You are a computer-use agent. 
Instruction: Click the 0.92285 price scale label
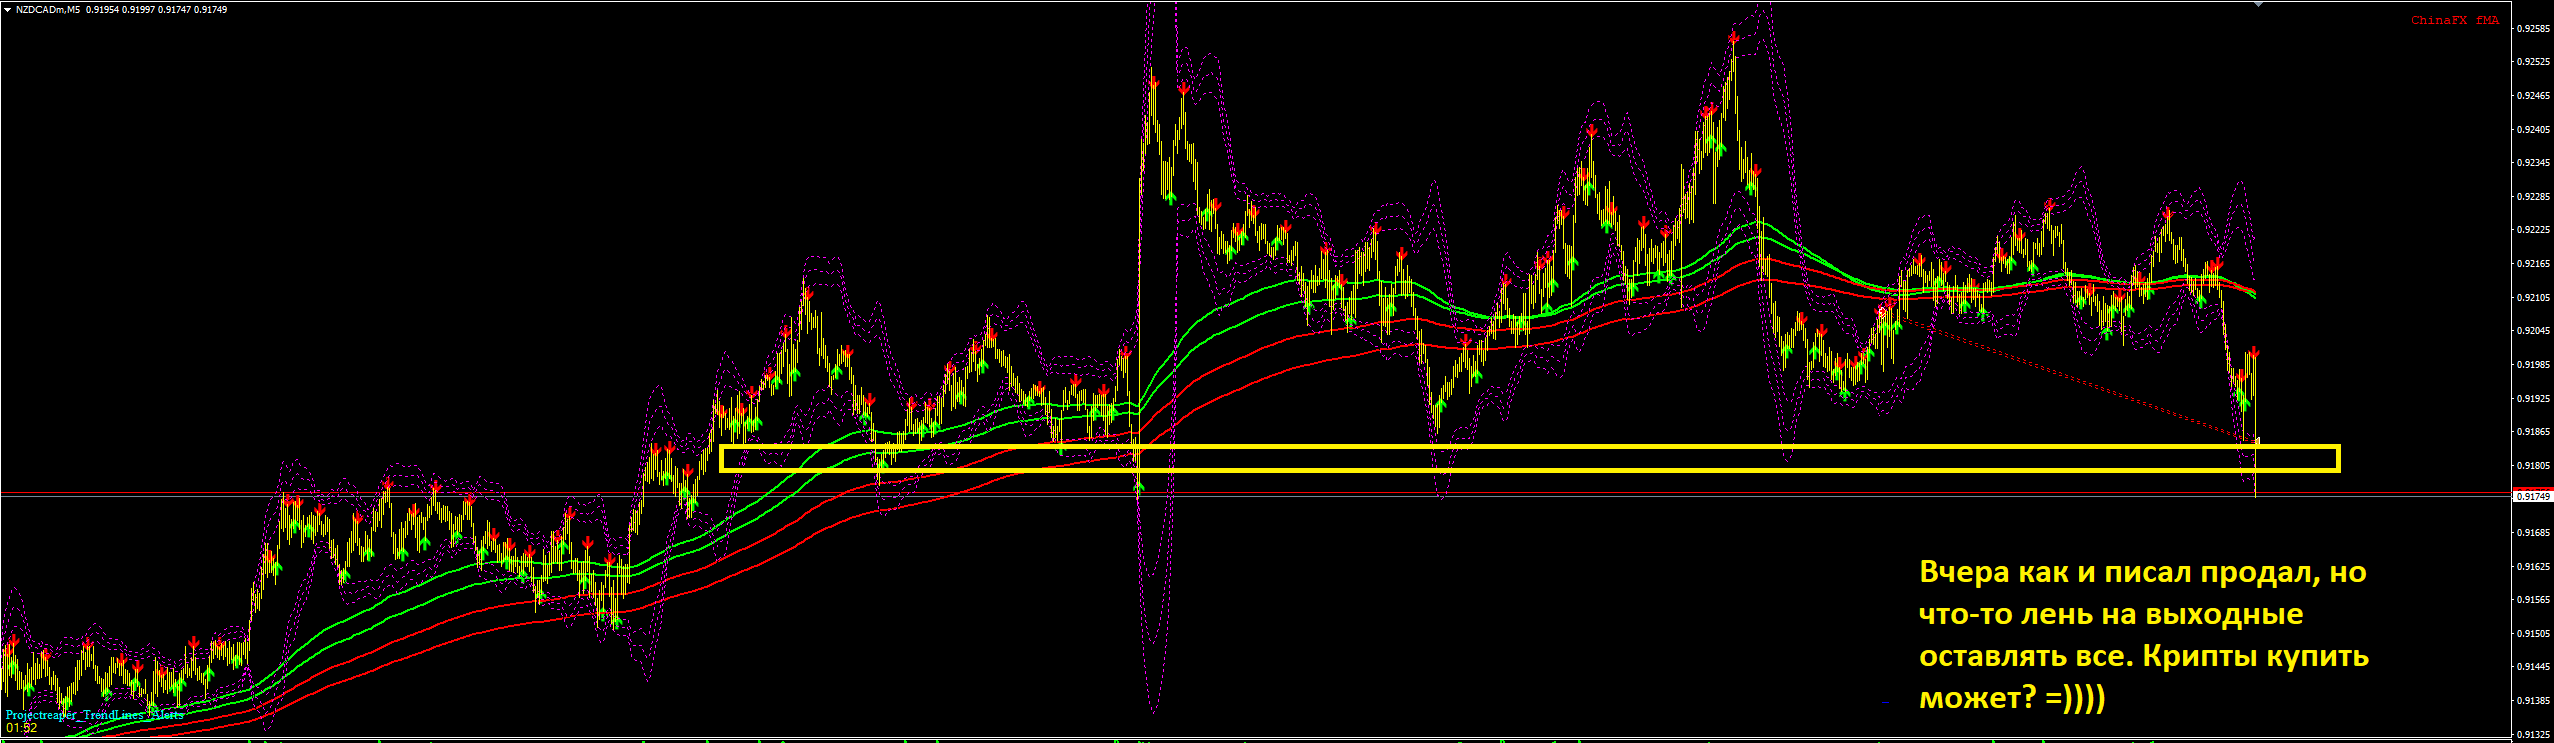2533,196
